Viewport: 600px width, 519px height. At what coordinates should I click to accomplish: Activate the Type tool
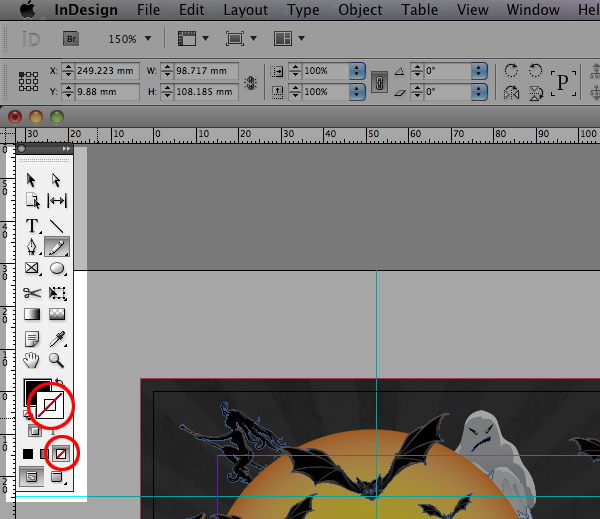pos(32,226)
